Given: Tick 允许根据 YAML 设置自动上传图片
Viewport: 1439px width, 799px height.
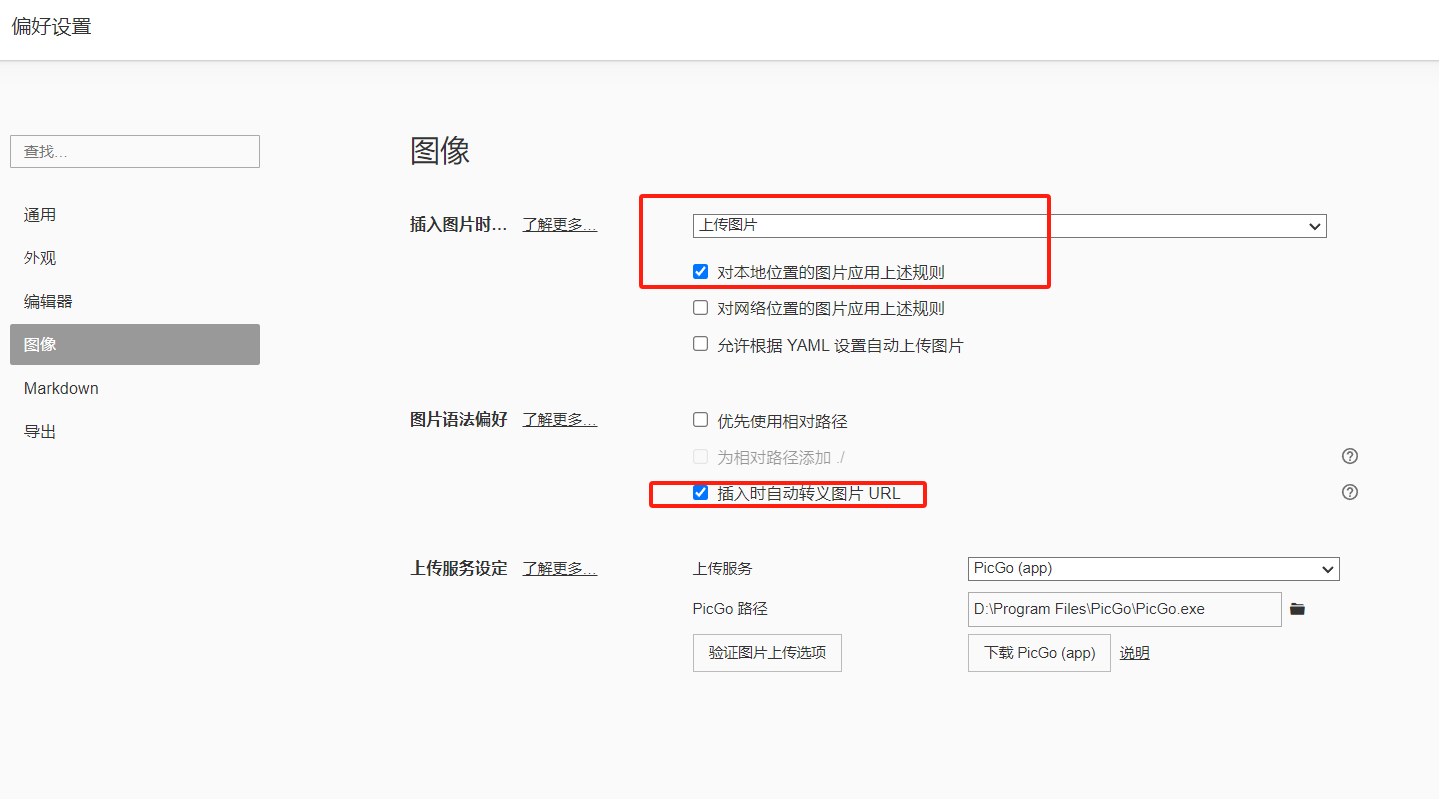Looking at the screenshot, I should (x=701, y=345).
